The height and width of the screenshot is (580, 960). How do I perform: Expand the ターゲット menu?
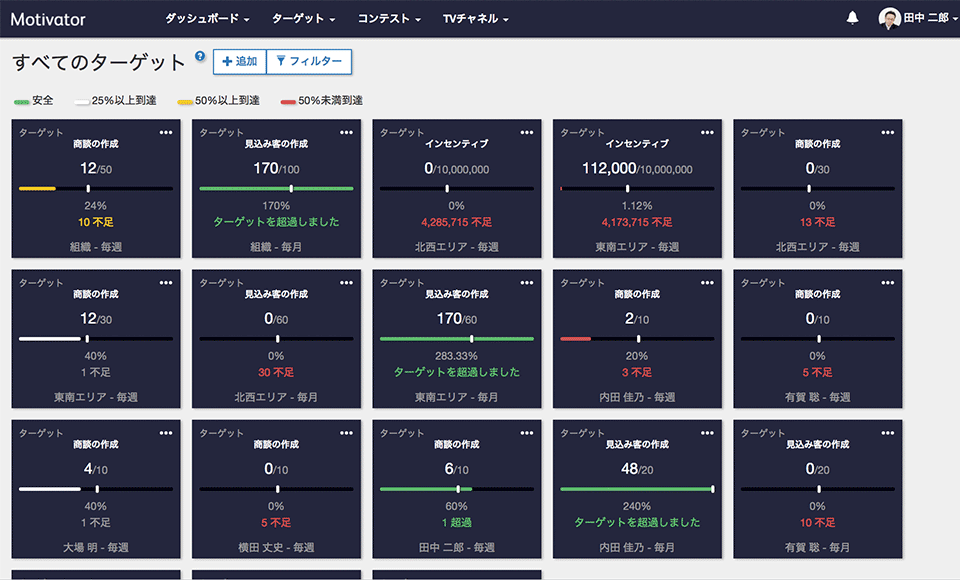(303, 18)
